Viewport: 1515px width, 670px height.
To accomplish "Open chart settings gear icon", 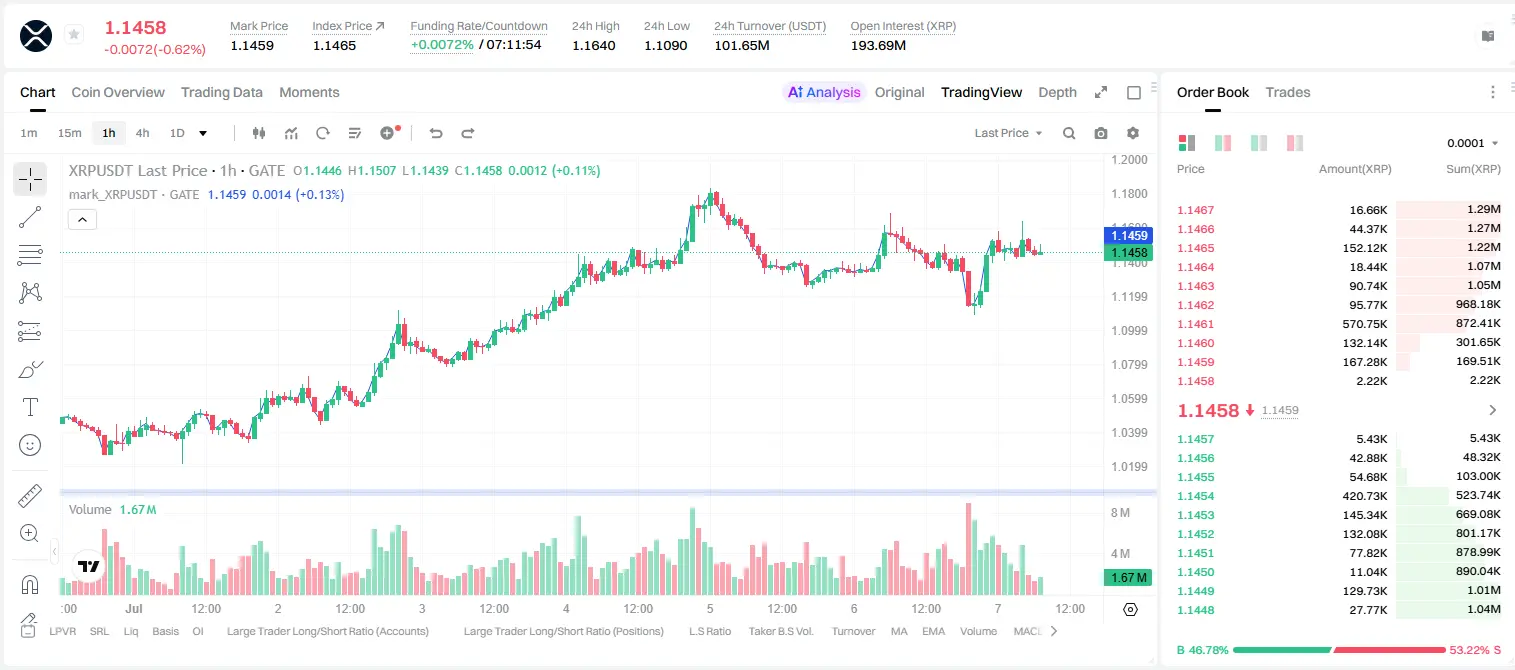I will (1133, 133).
